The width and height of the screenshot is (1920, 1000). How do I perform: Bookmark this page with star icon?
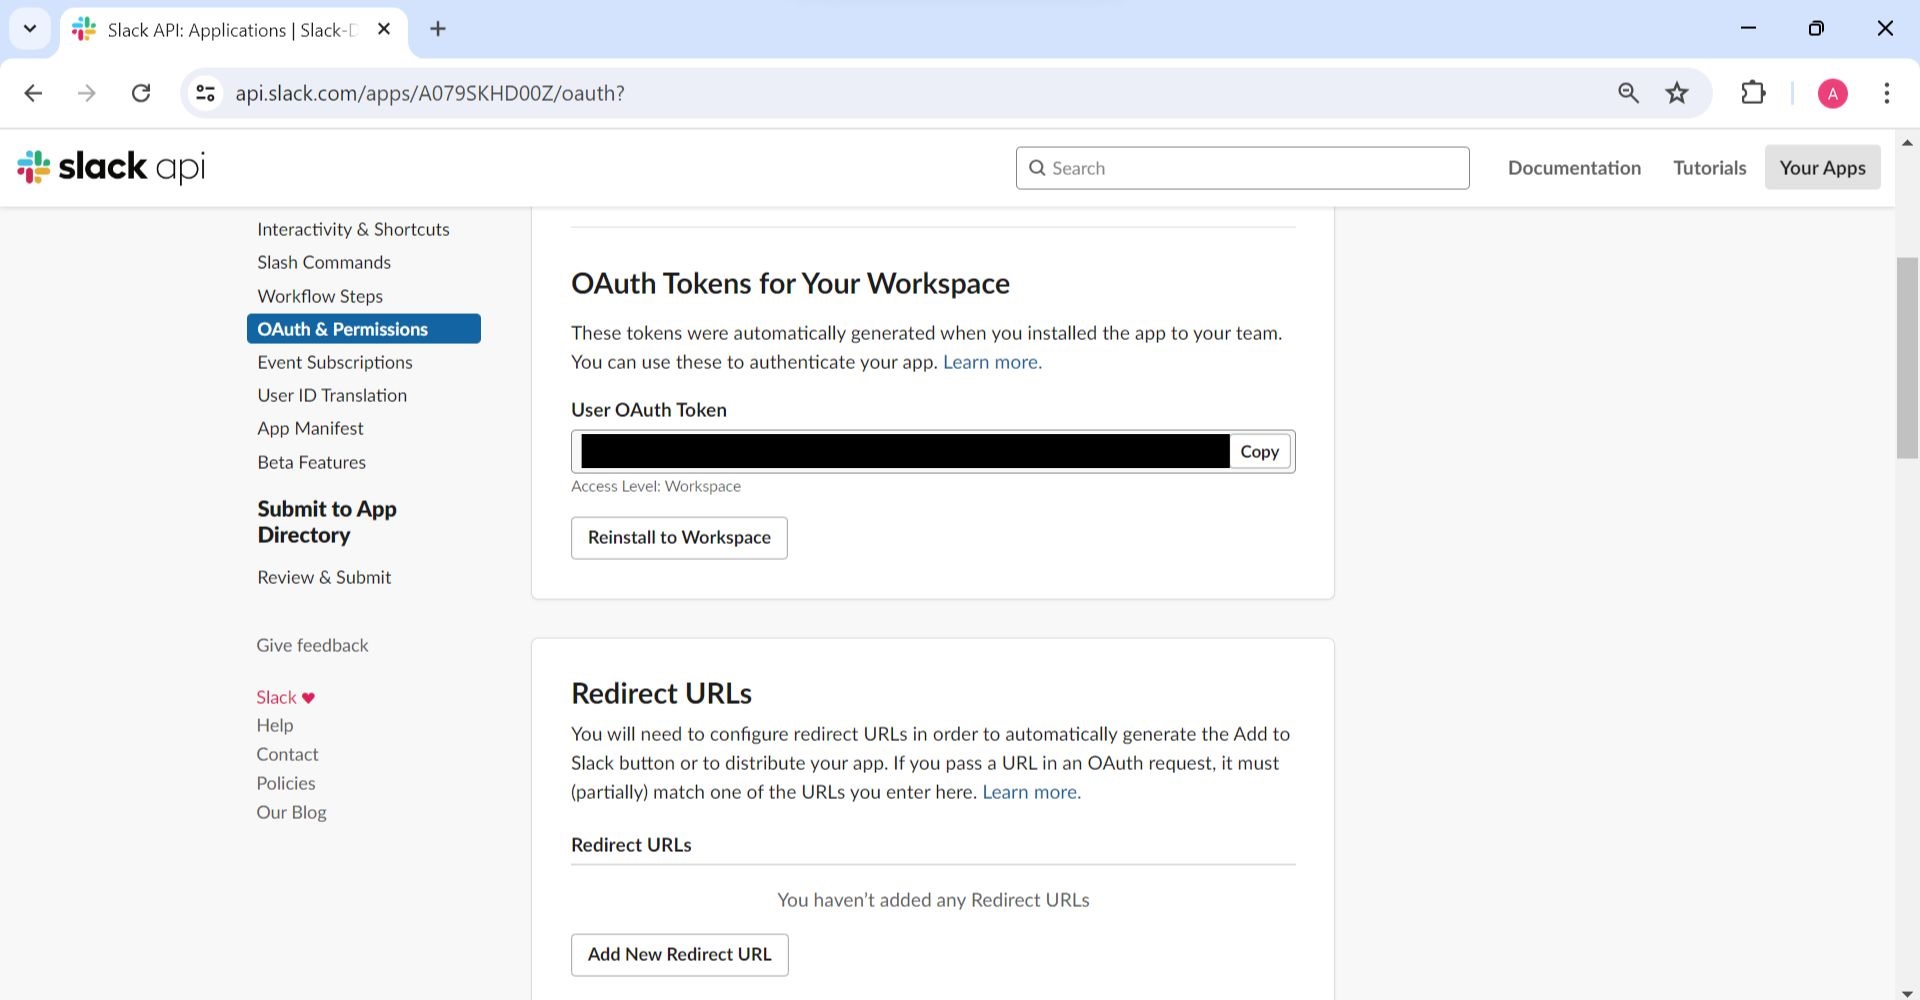pyautogui.click(x=1677, y=93)
